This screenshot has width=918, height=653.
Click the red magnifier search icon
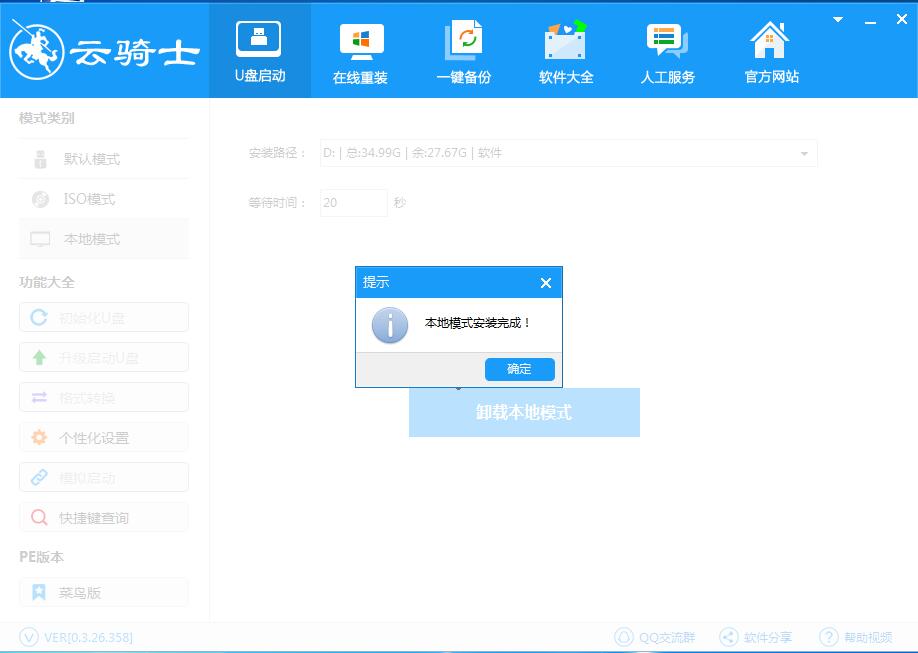(39, 517)
